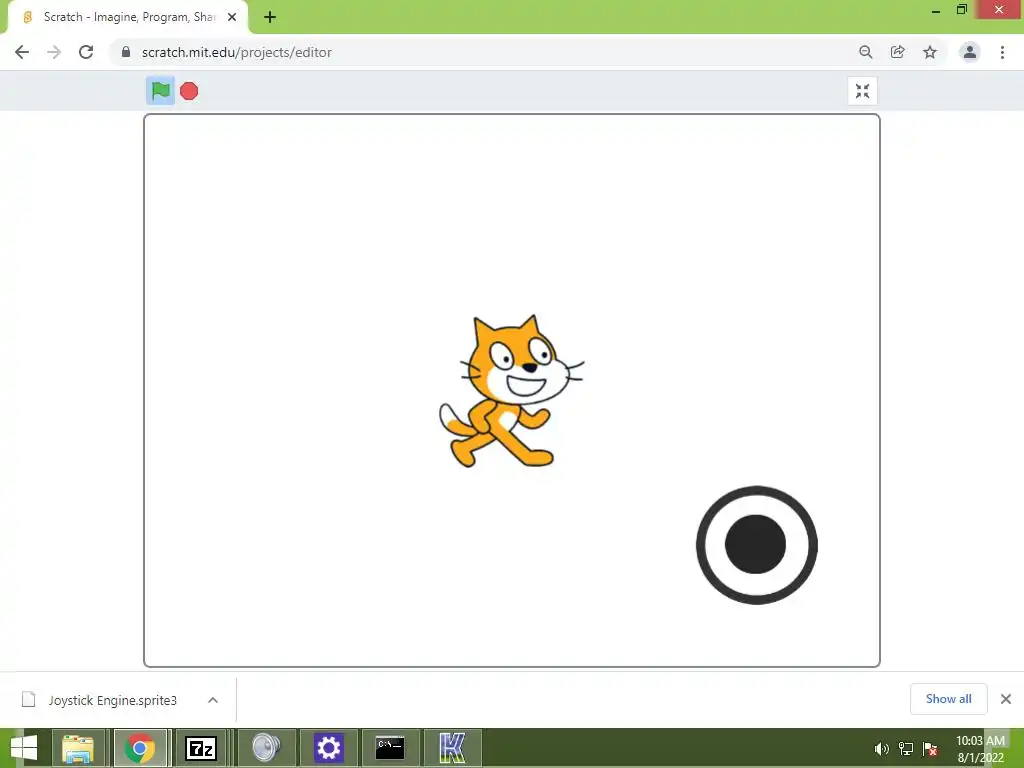Open the Chrome profile avatar menu
The width and height of the screenshot is (1024, 768).
coord(970,52)
